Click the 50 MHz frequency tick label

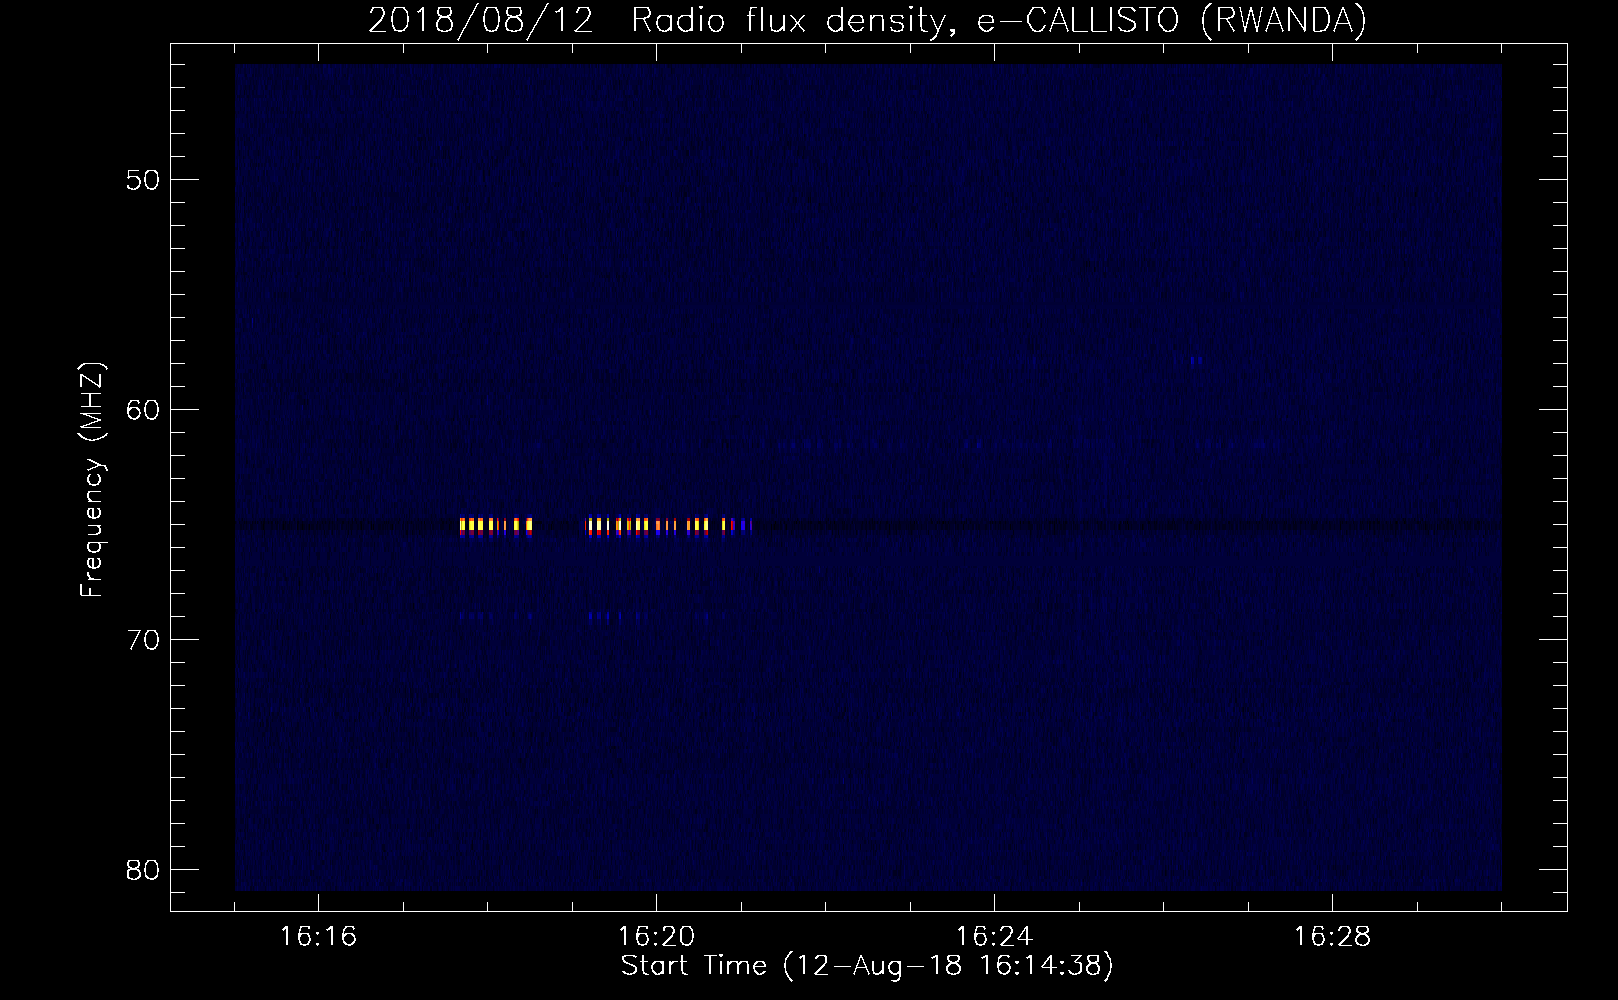[144, 180]
